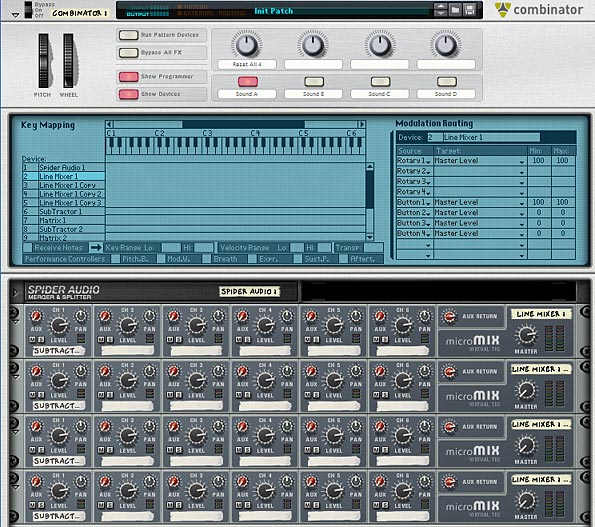Click Master knob on bottom Line Mixer
The image size is (595, 527).
(526, 501)
